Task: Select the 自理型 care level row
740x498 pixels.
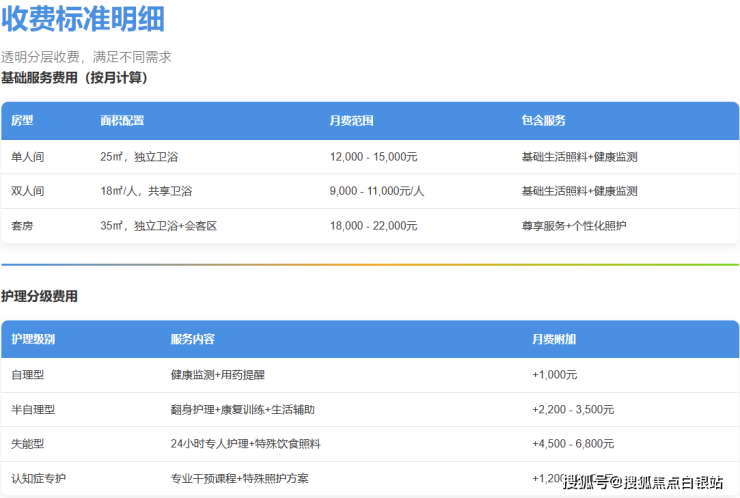Action: click(x=28, y=375)
